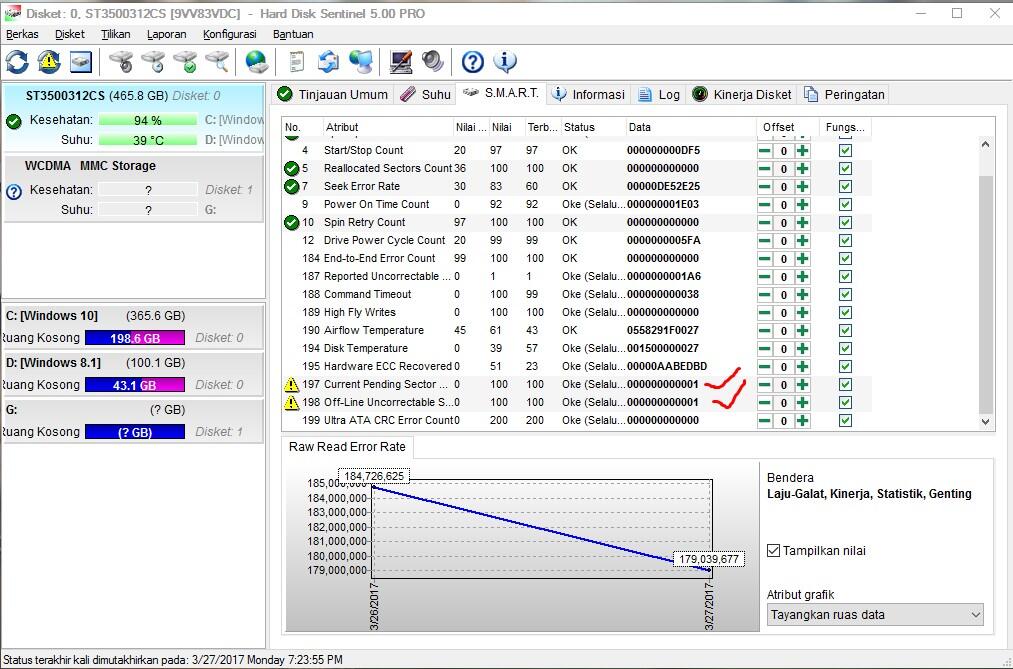Switch to the Peringatan tab
The image size is (1013, 669).
[x=844, y=94]
